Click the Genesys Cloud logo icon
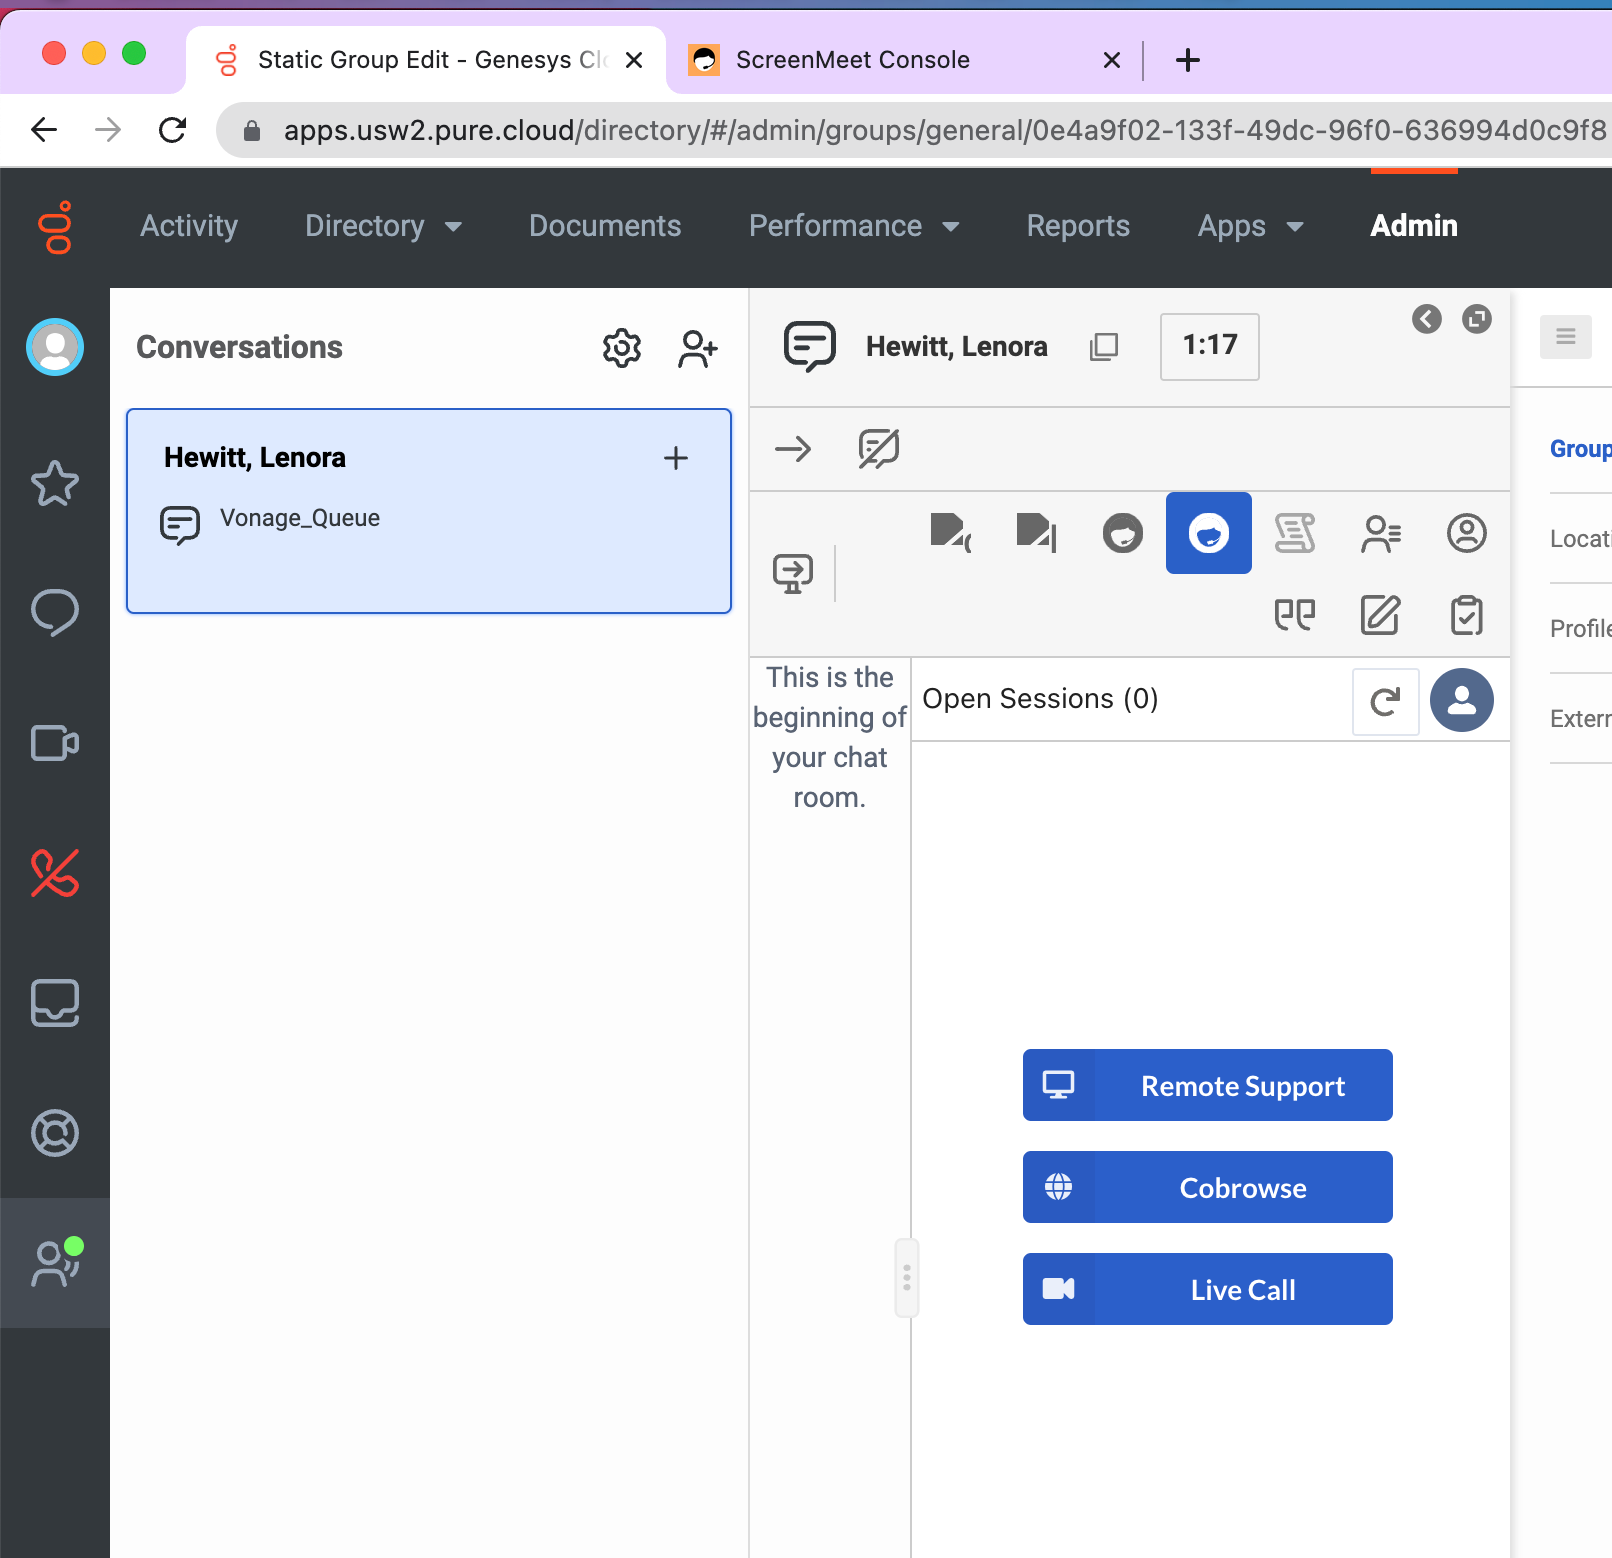Screen dimensions: 1612x1558 tap(55, 228)
